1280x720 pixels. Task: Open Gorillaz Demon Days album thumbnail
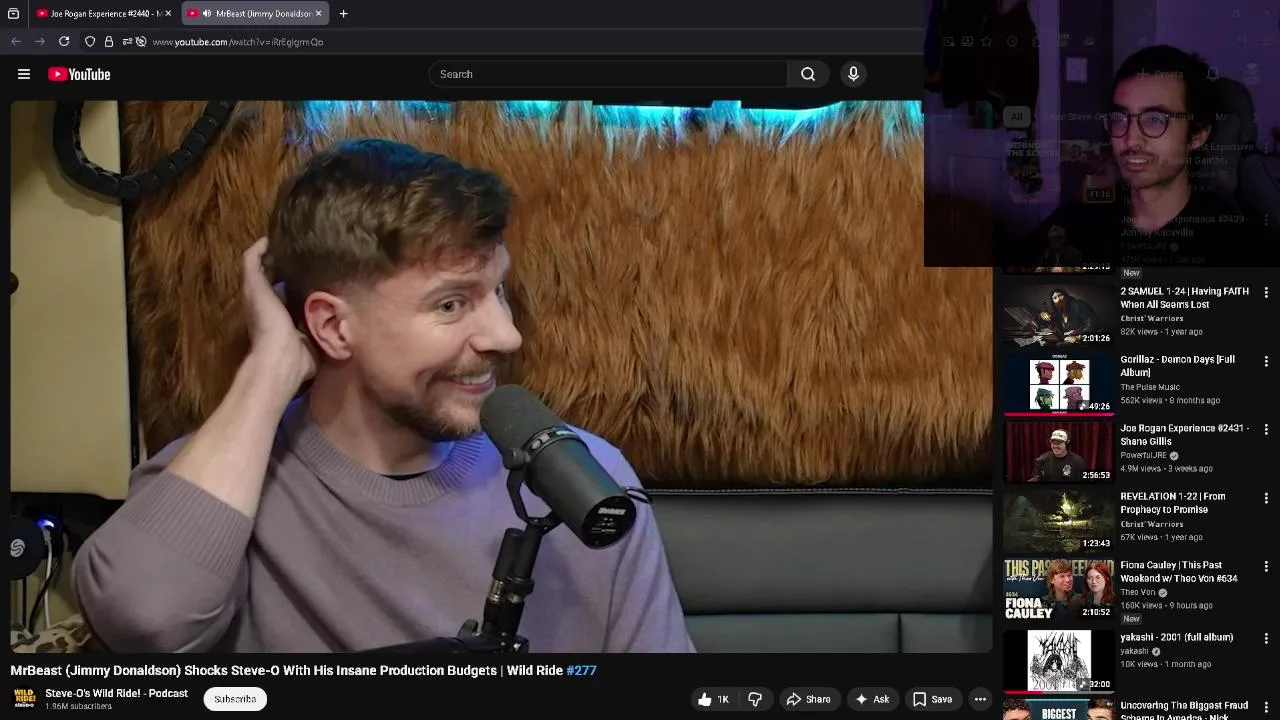click(1058, 383)
